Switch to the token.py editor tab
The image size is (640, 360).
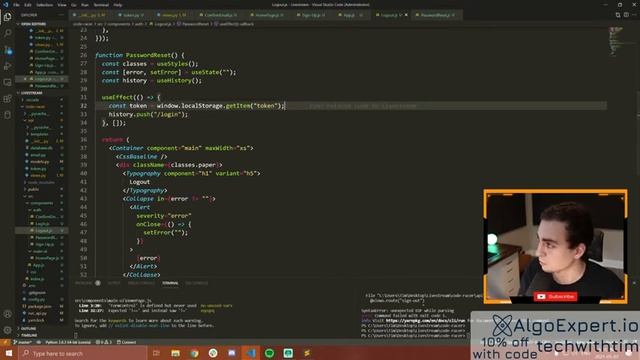pos(131,15)
